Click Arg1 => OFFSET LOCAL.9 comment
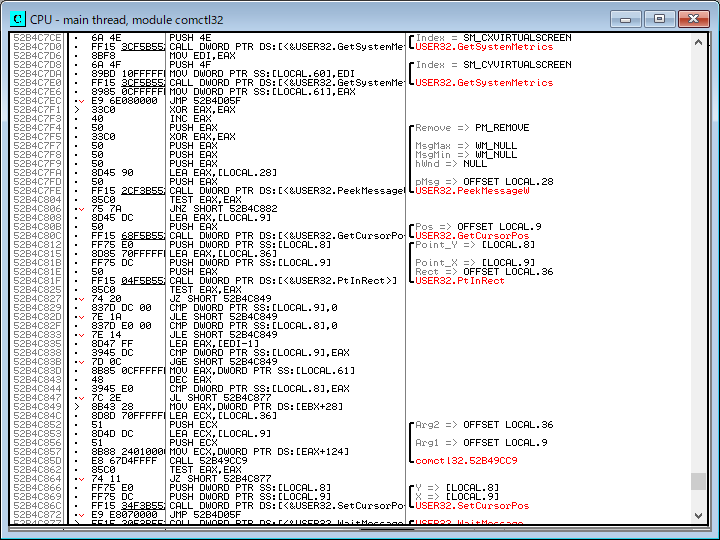 481,443
